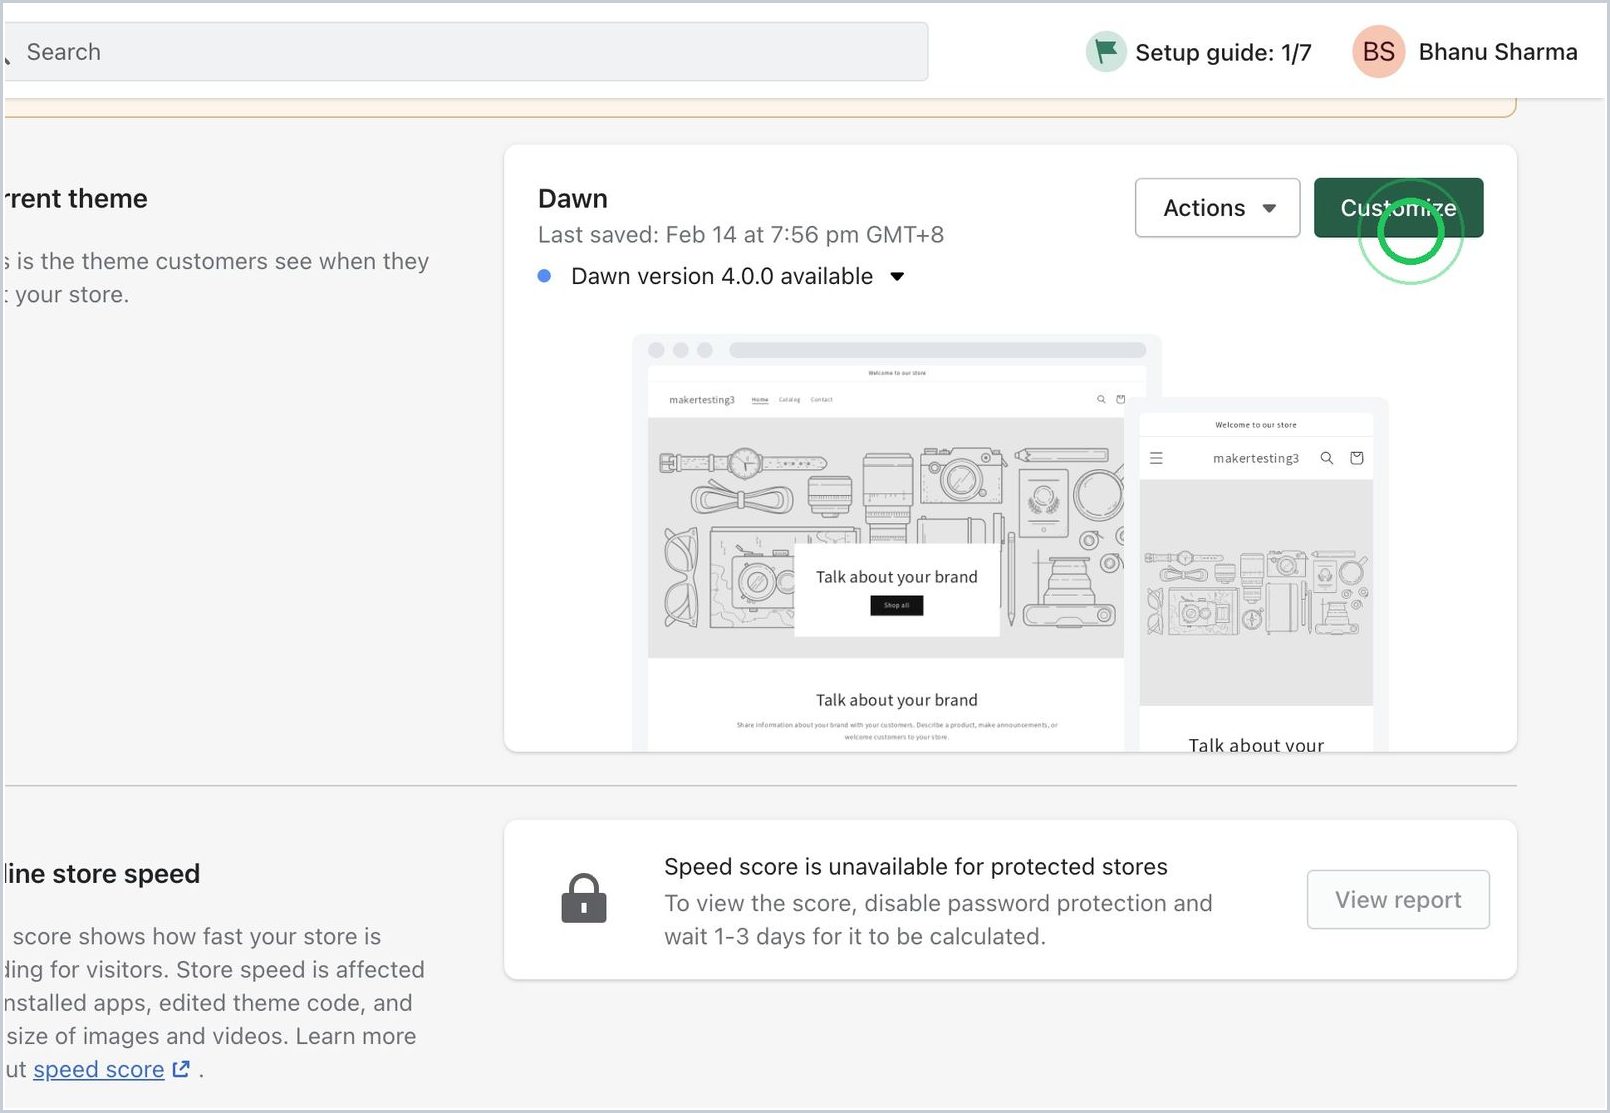Click the external link icon after speed score
Viewport: 1610px width, 1113px height.
point(181,1069)
